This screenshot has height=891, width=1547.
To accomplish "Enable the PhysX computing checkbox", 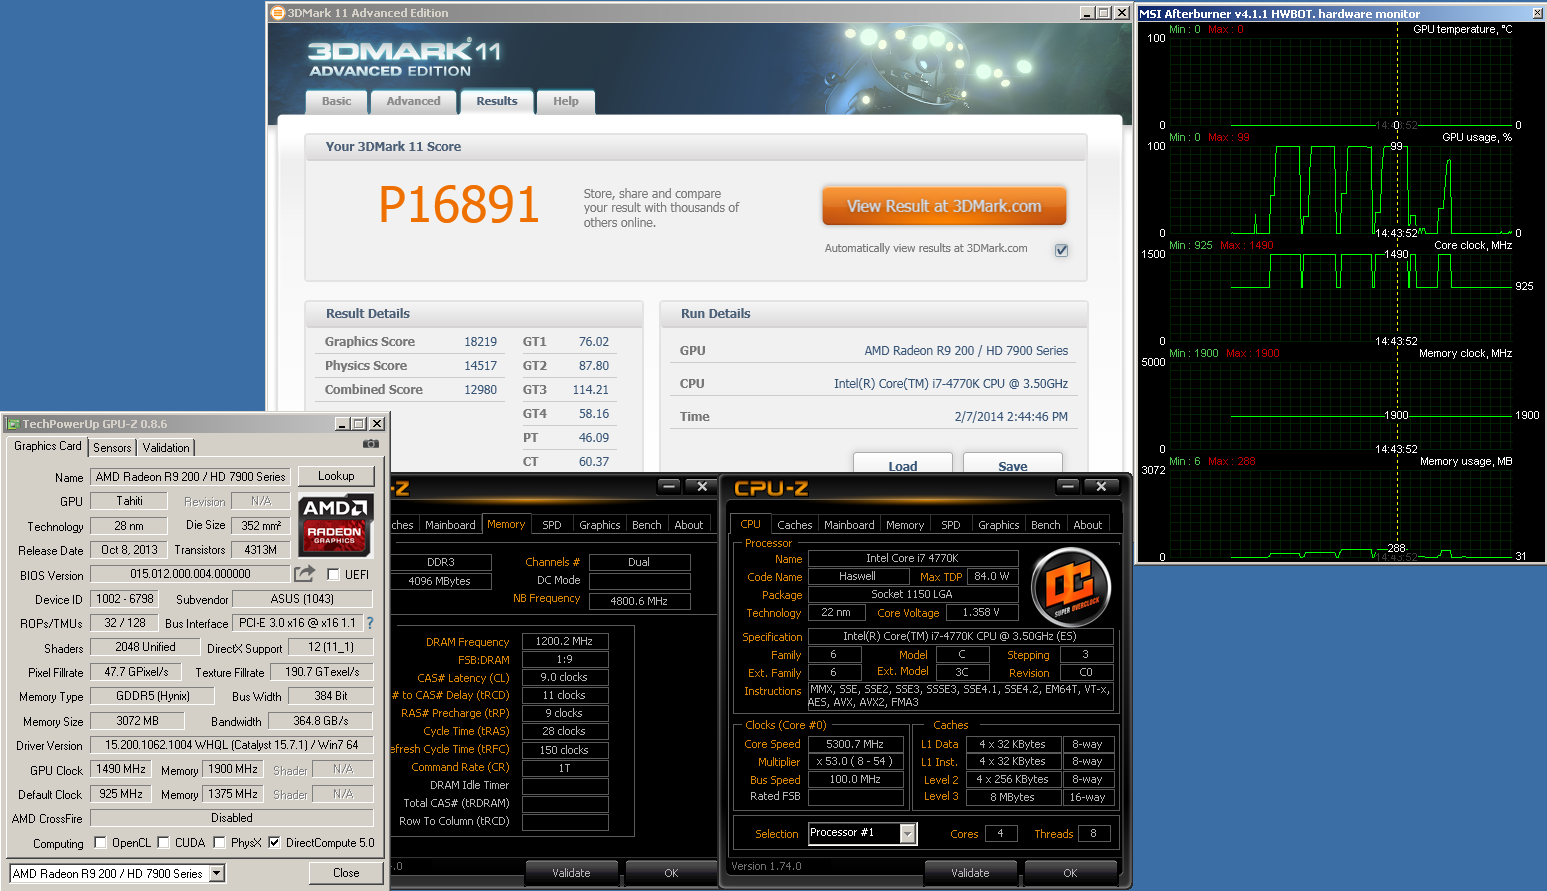I will click(219, 843).
